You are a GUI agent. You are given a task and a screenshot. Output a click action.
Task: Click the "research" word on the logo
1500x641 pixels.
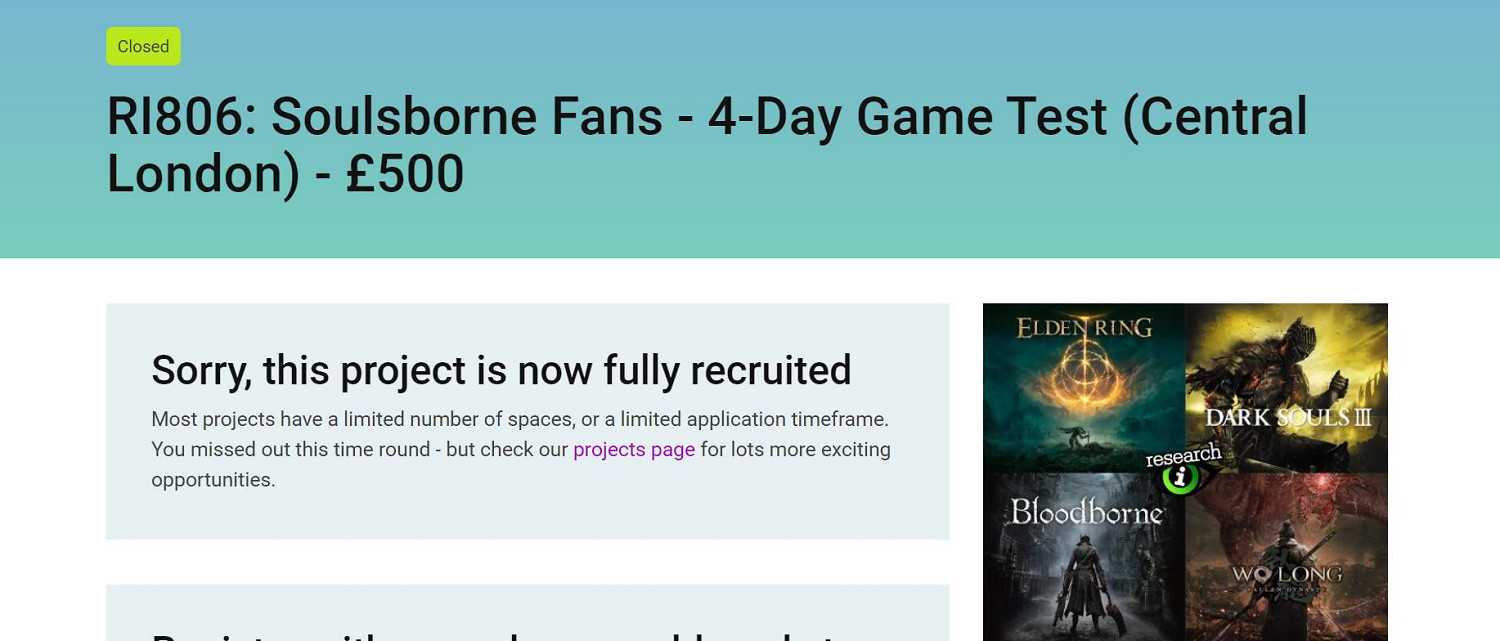(x=1184, y=456)
